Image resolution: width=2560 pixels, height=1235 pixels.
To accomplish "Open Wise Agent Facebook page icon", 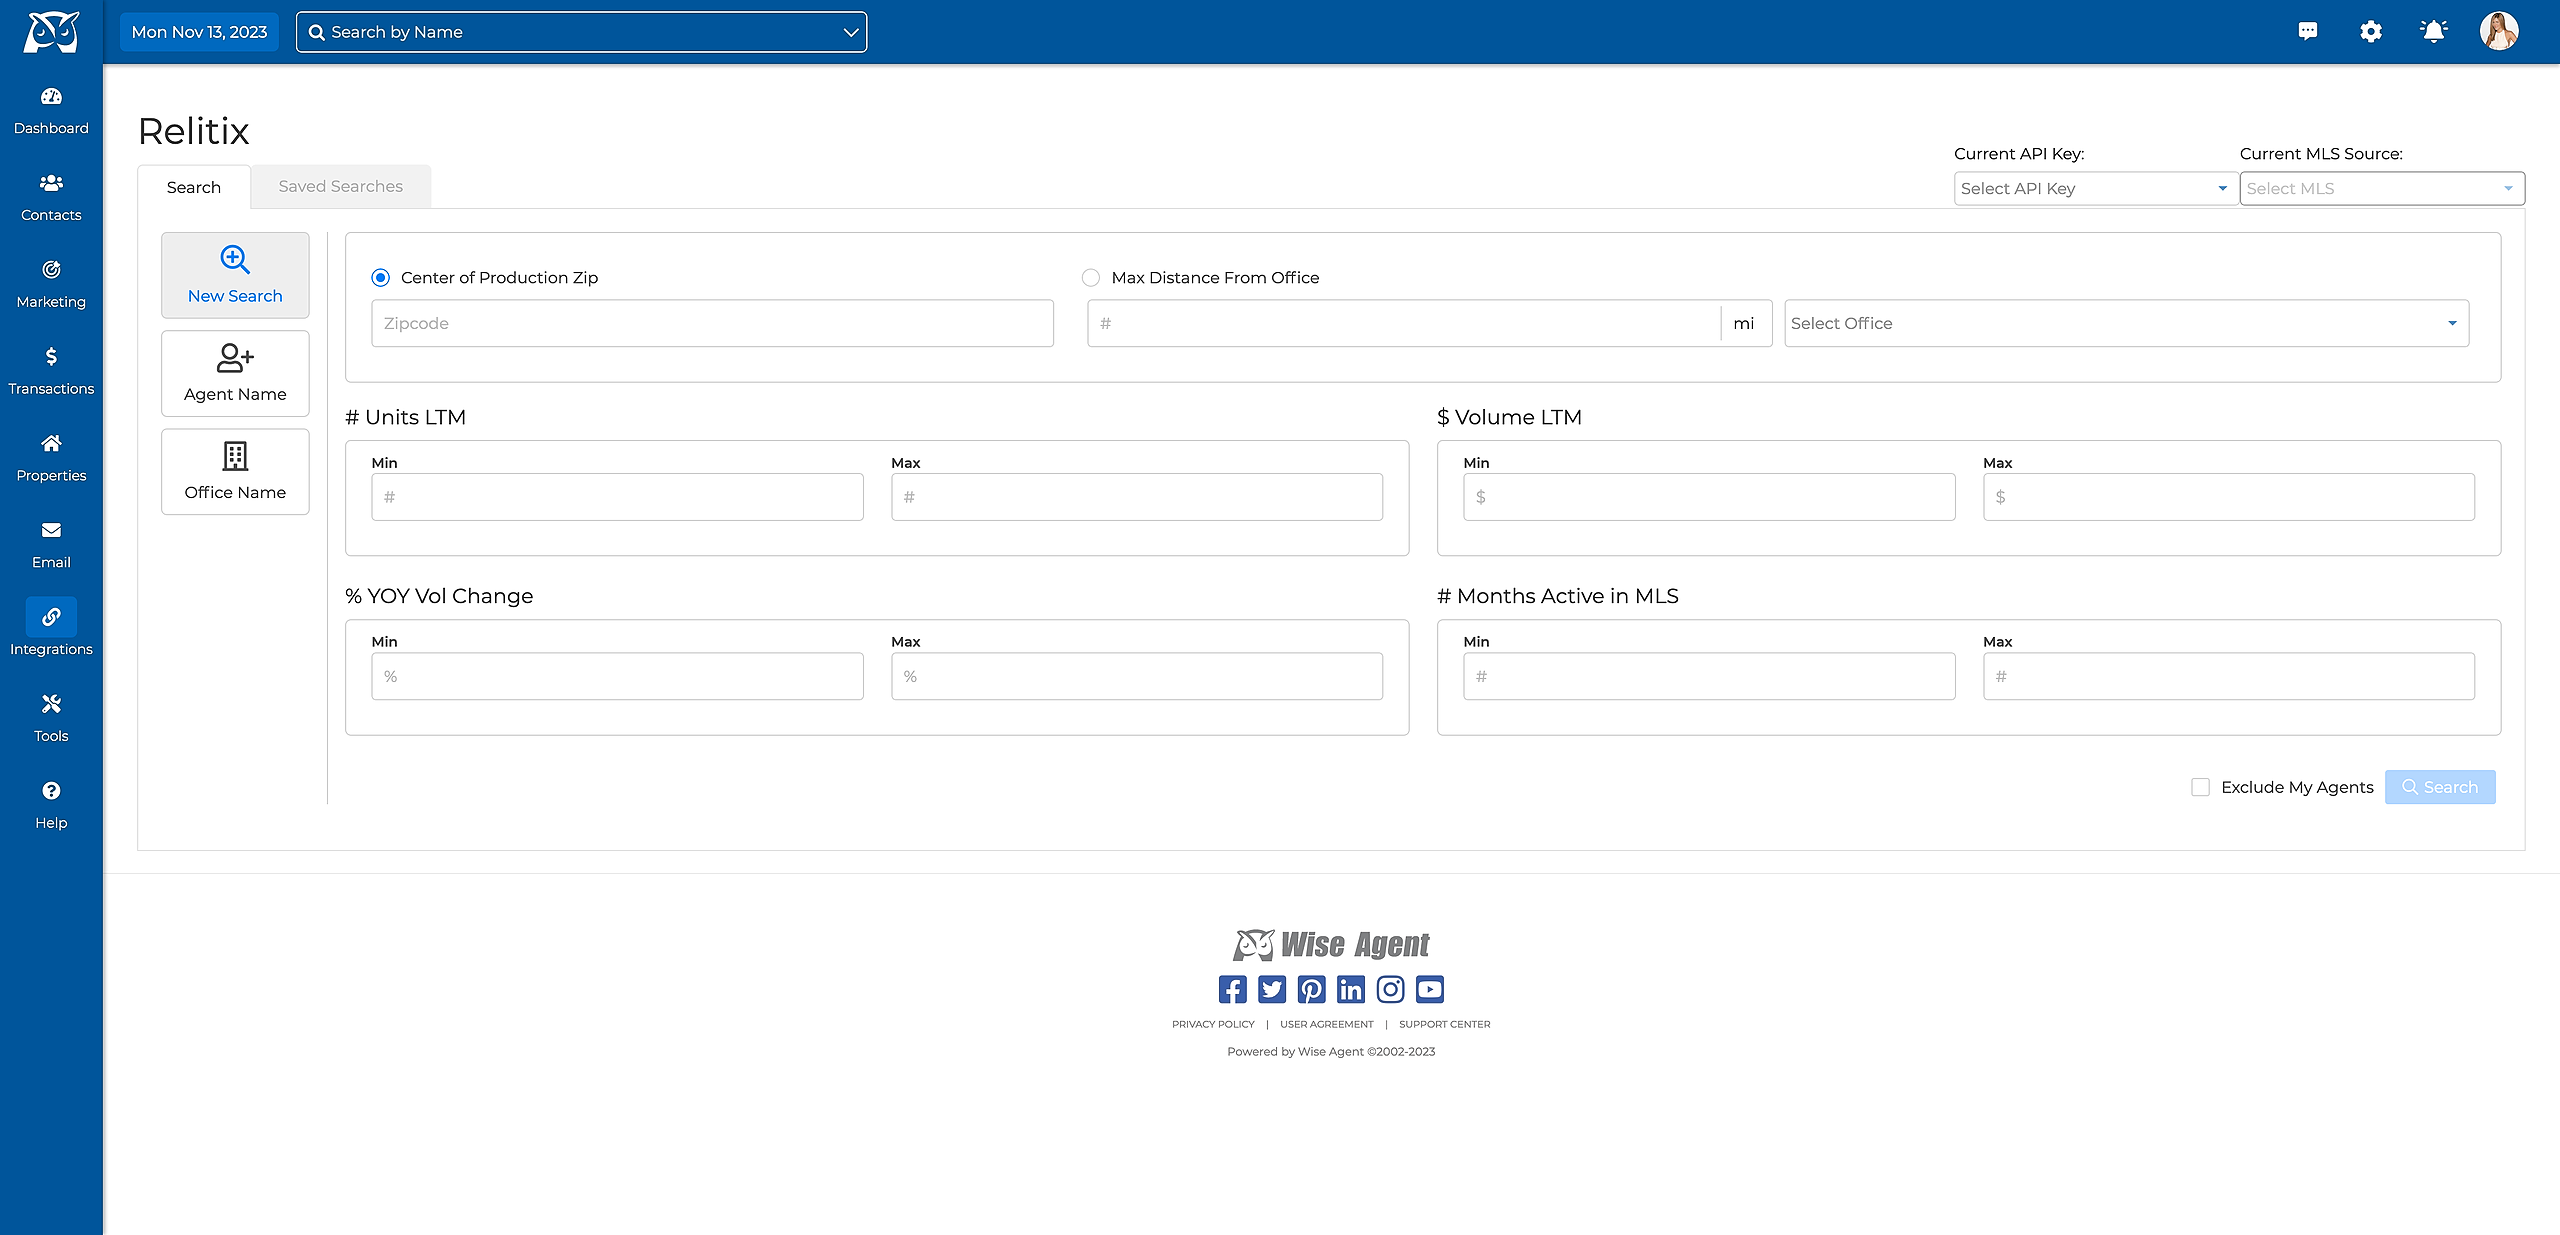I will (1233, 989).
